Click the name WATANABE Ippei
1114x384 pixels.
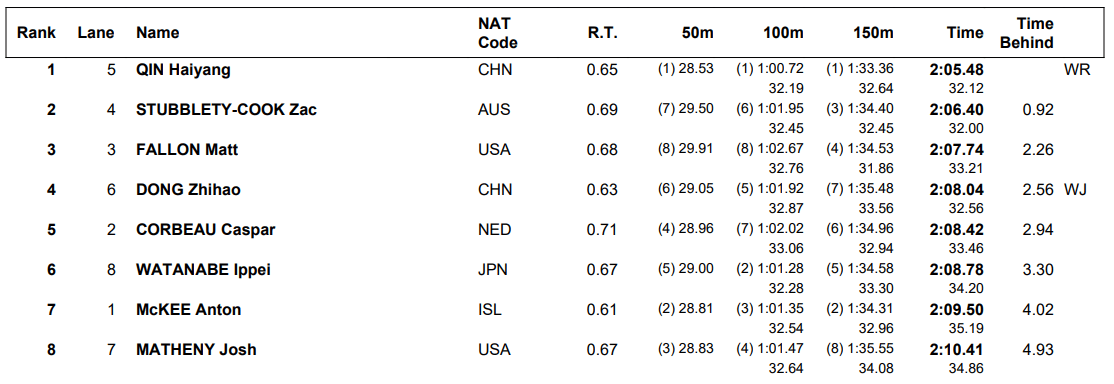[204, 270]
